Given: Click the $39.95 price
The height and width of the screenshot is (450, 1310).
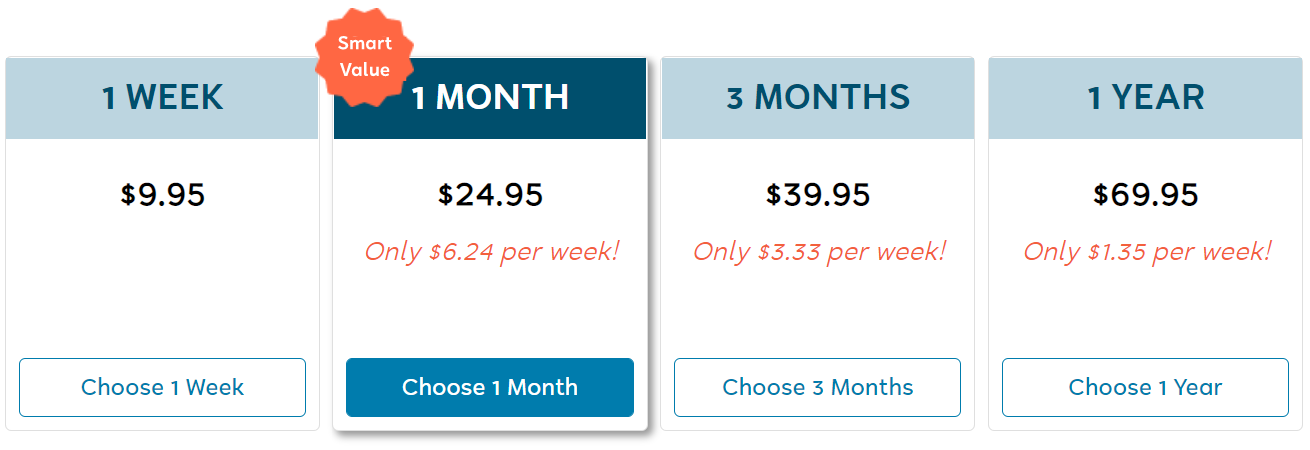Looking at the screenshot, I should click(817, 194).
